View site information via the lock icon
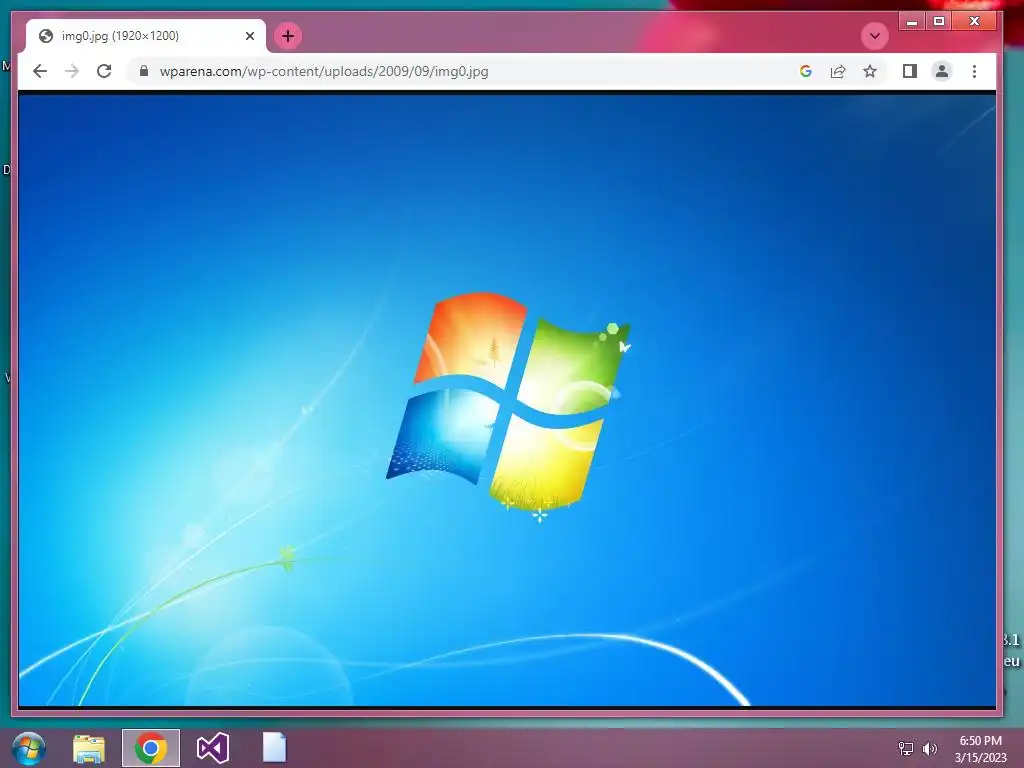This screenshot has width=1024, height=768. click(x=144, y=71)
